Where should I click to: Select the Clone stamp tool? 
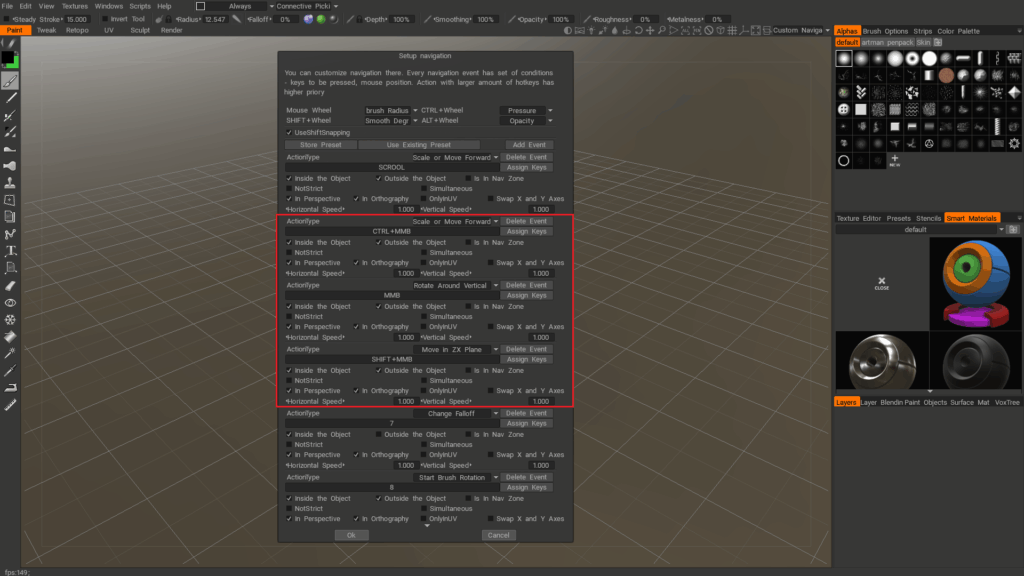10,183
